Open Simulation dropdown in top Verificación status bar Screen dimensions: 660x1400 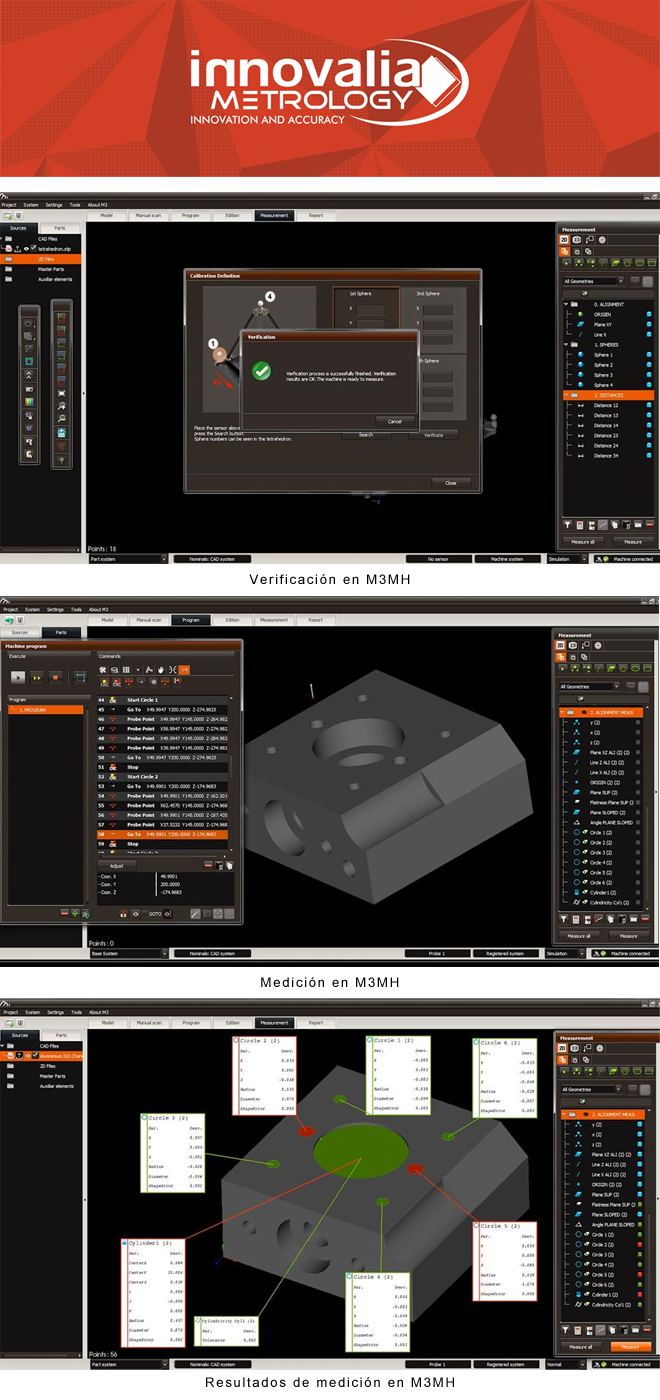[x=565, y=559]
